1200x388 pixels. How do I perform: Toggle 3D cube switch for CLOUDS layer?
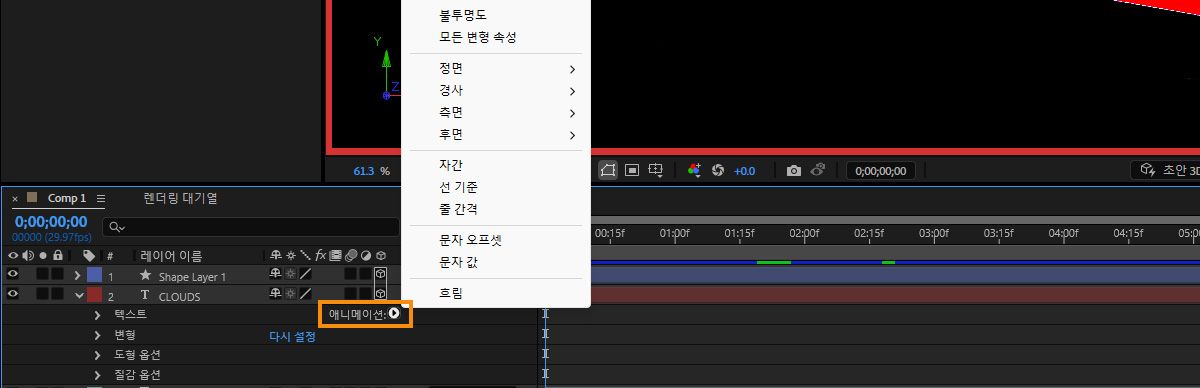point(380,295)
